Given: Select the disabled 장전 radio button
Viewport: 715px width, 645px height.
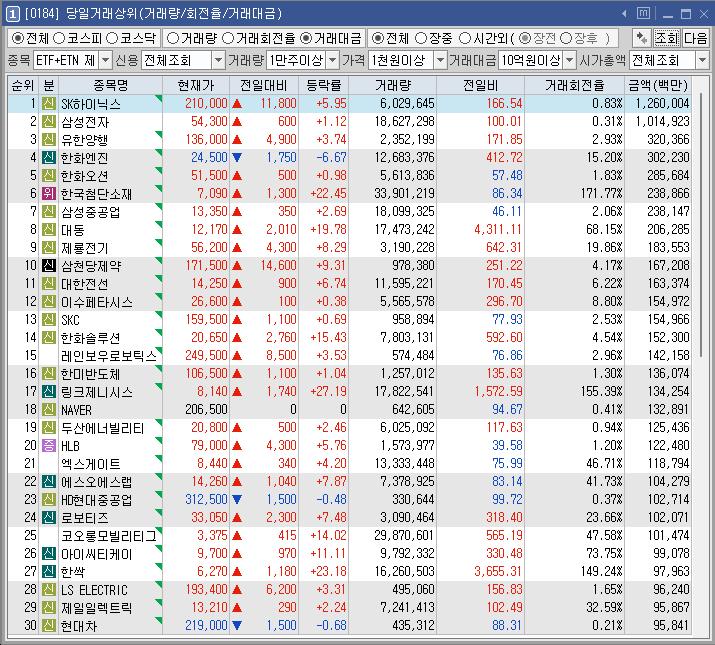Looking at the screenshot, I should pyautogui.click(x=525, y=38).
